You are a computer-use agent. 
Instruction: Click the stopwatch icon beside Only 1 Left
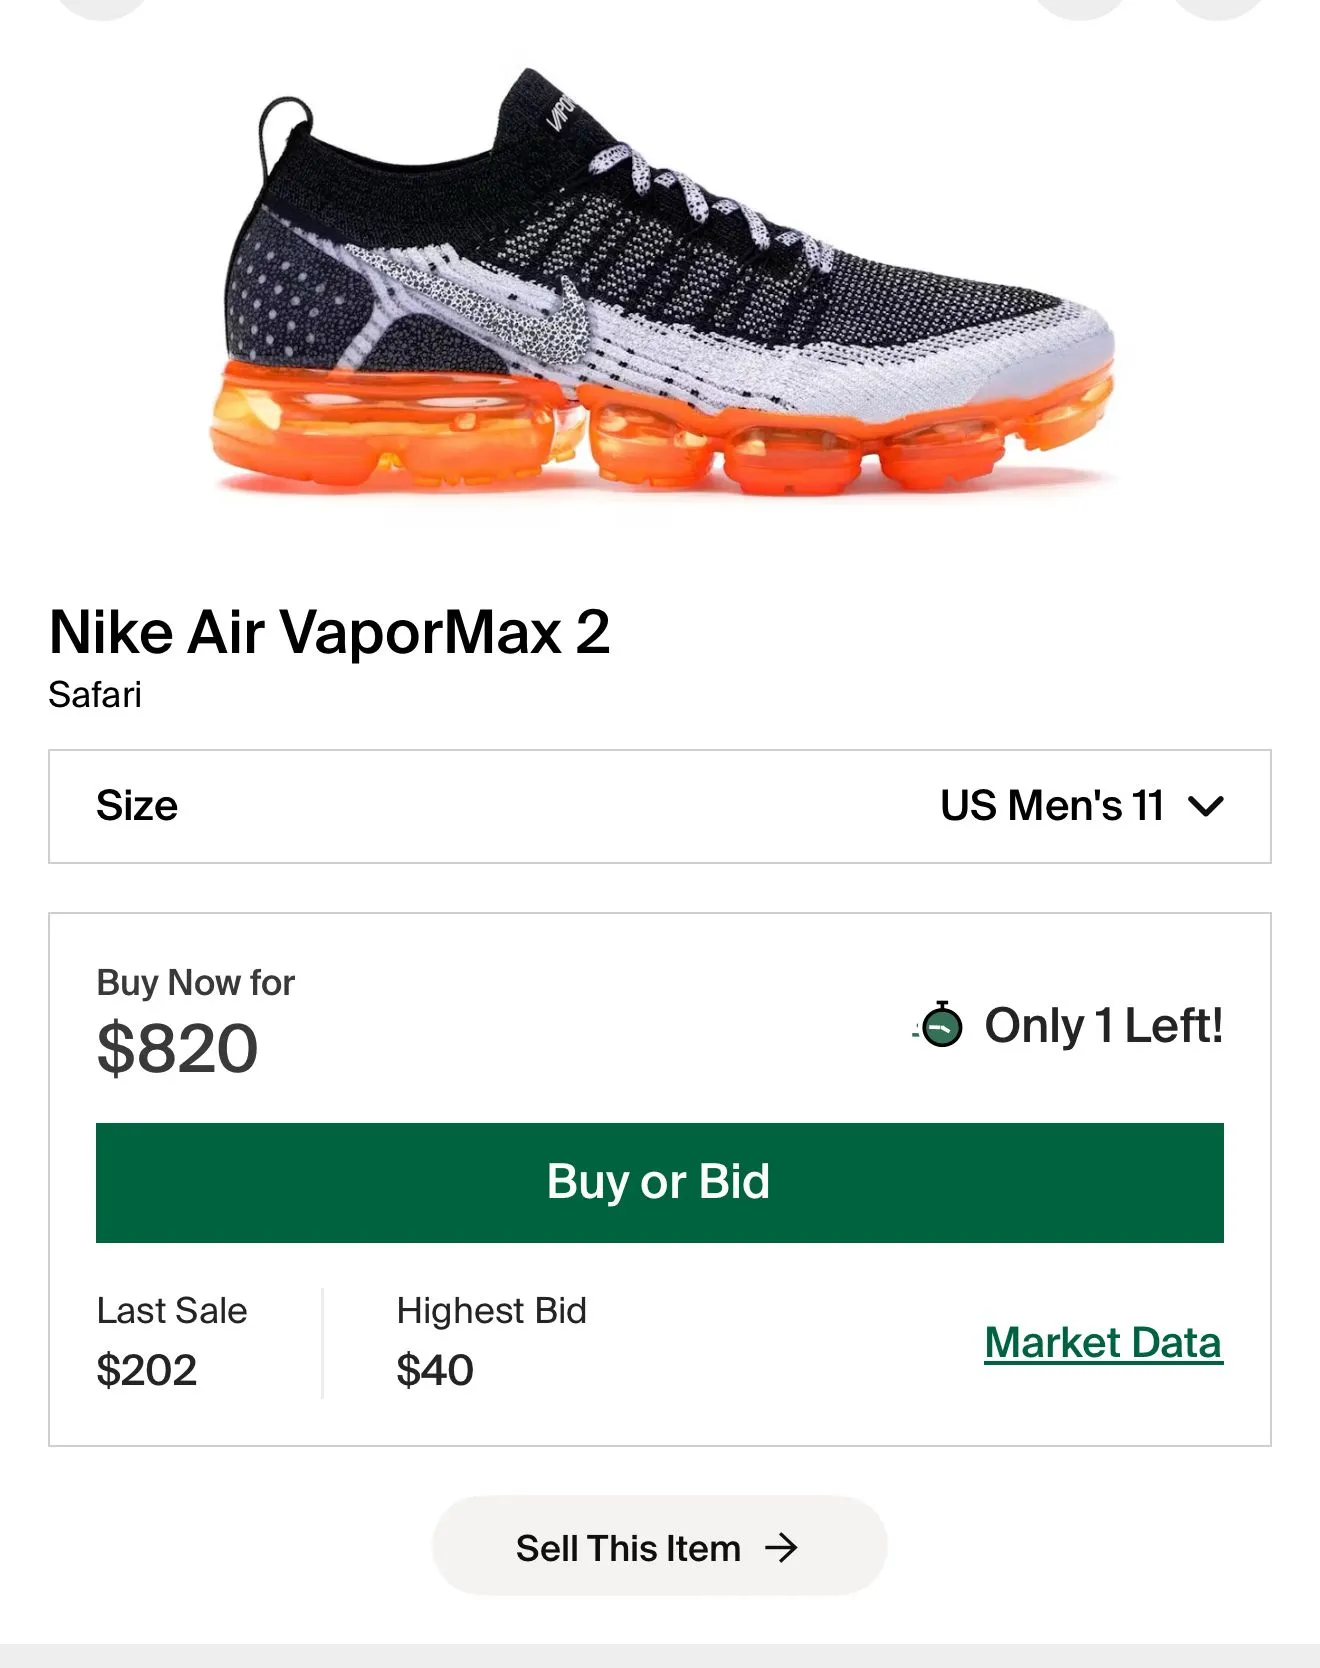(x=940, y=1025)
